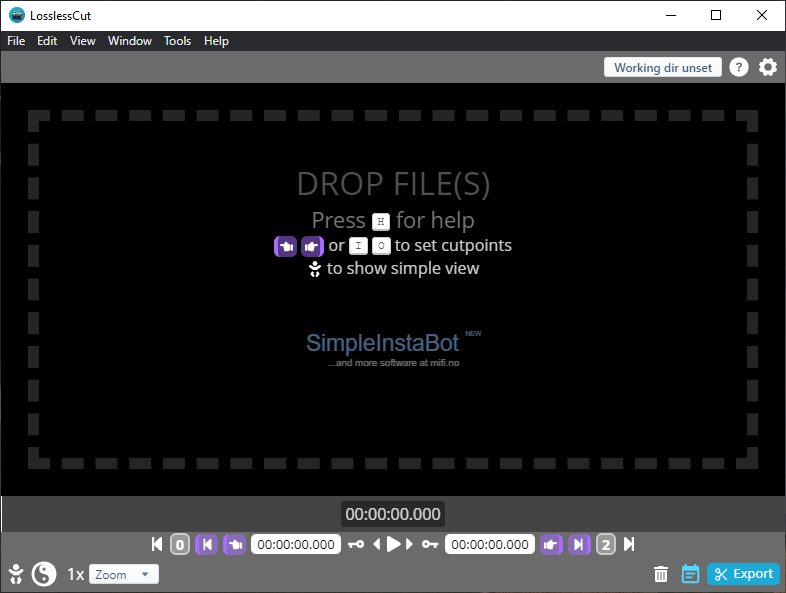The image size is (786, 593).
Task: Select next segment button labeled 2
Action: pyautogui.click(x=606, y=544)
